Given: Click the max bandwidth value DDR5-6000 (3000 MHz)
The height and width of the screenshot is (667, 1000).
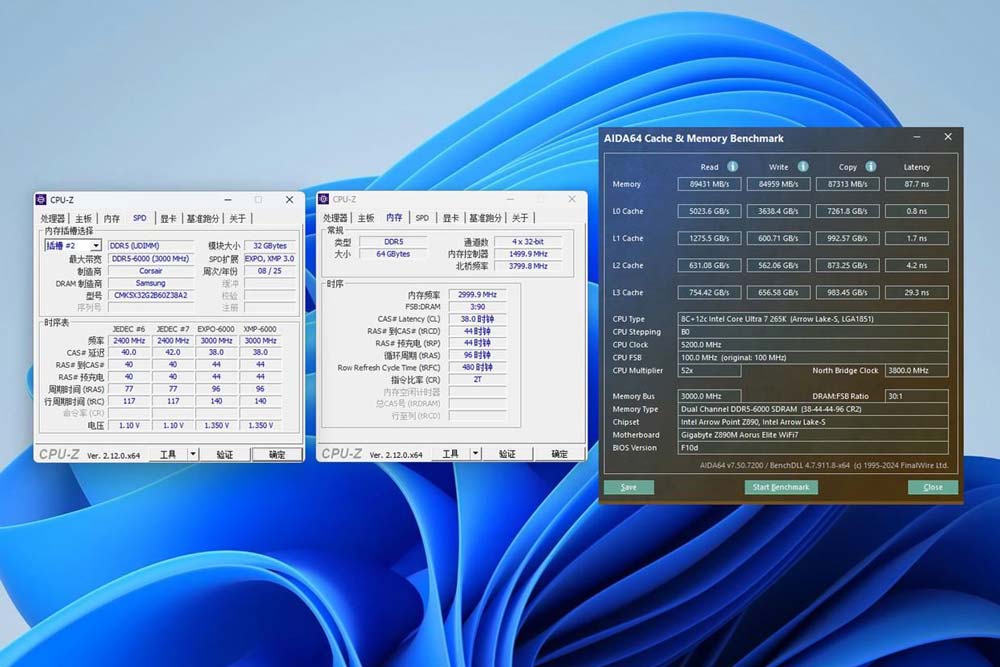Looking at the screenshot, I should tap(151, 259).
